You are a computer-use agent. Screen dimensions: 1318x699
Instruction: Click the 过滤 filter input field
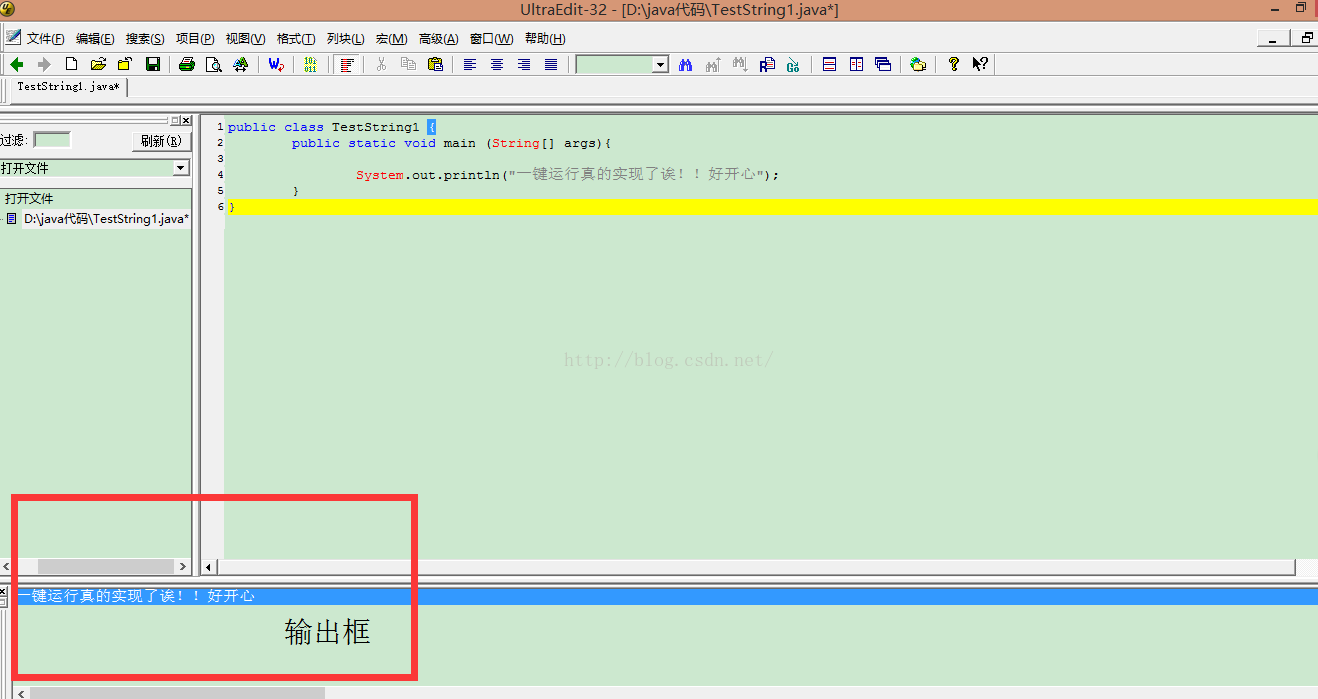[52, 141]
